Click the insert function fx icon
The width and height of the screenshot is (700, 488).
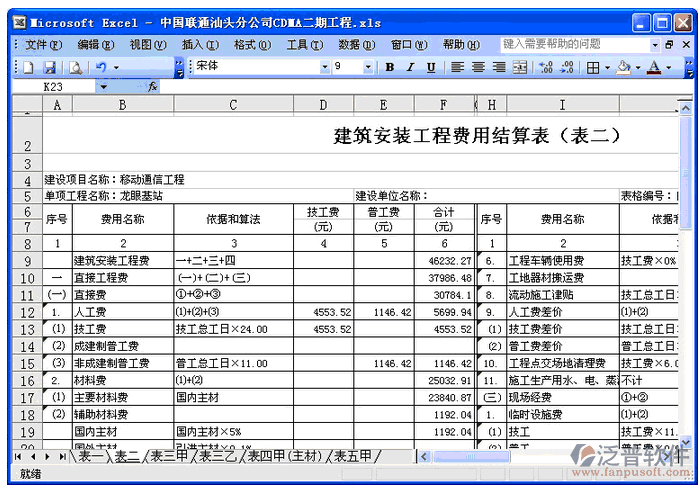click(x=153, y=87)
